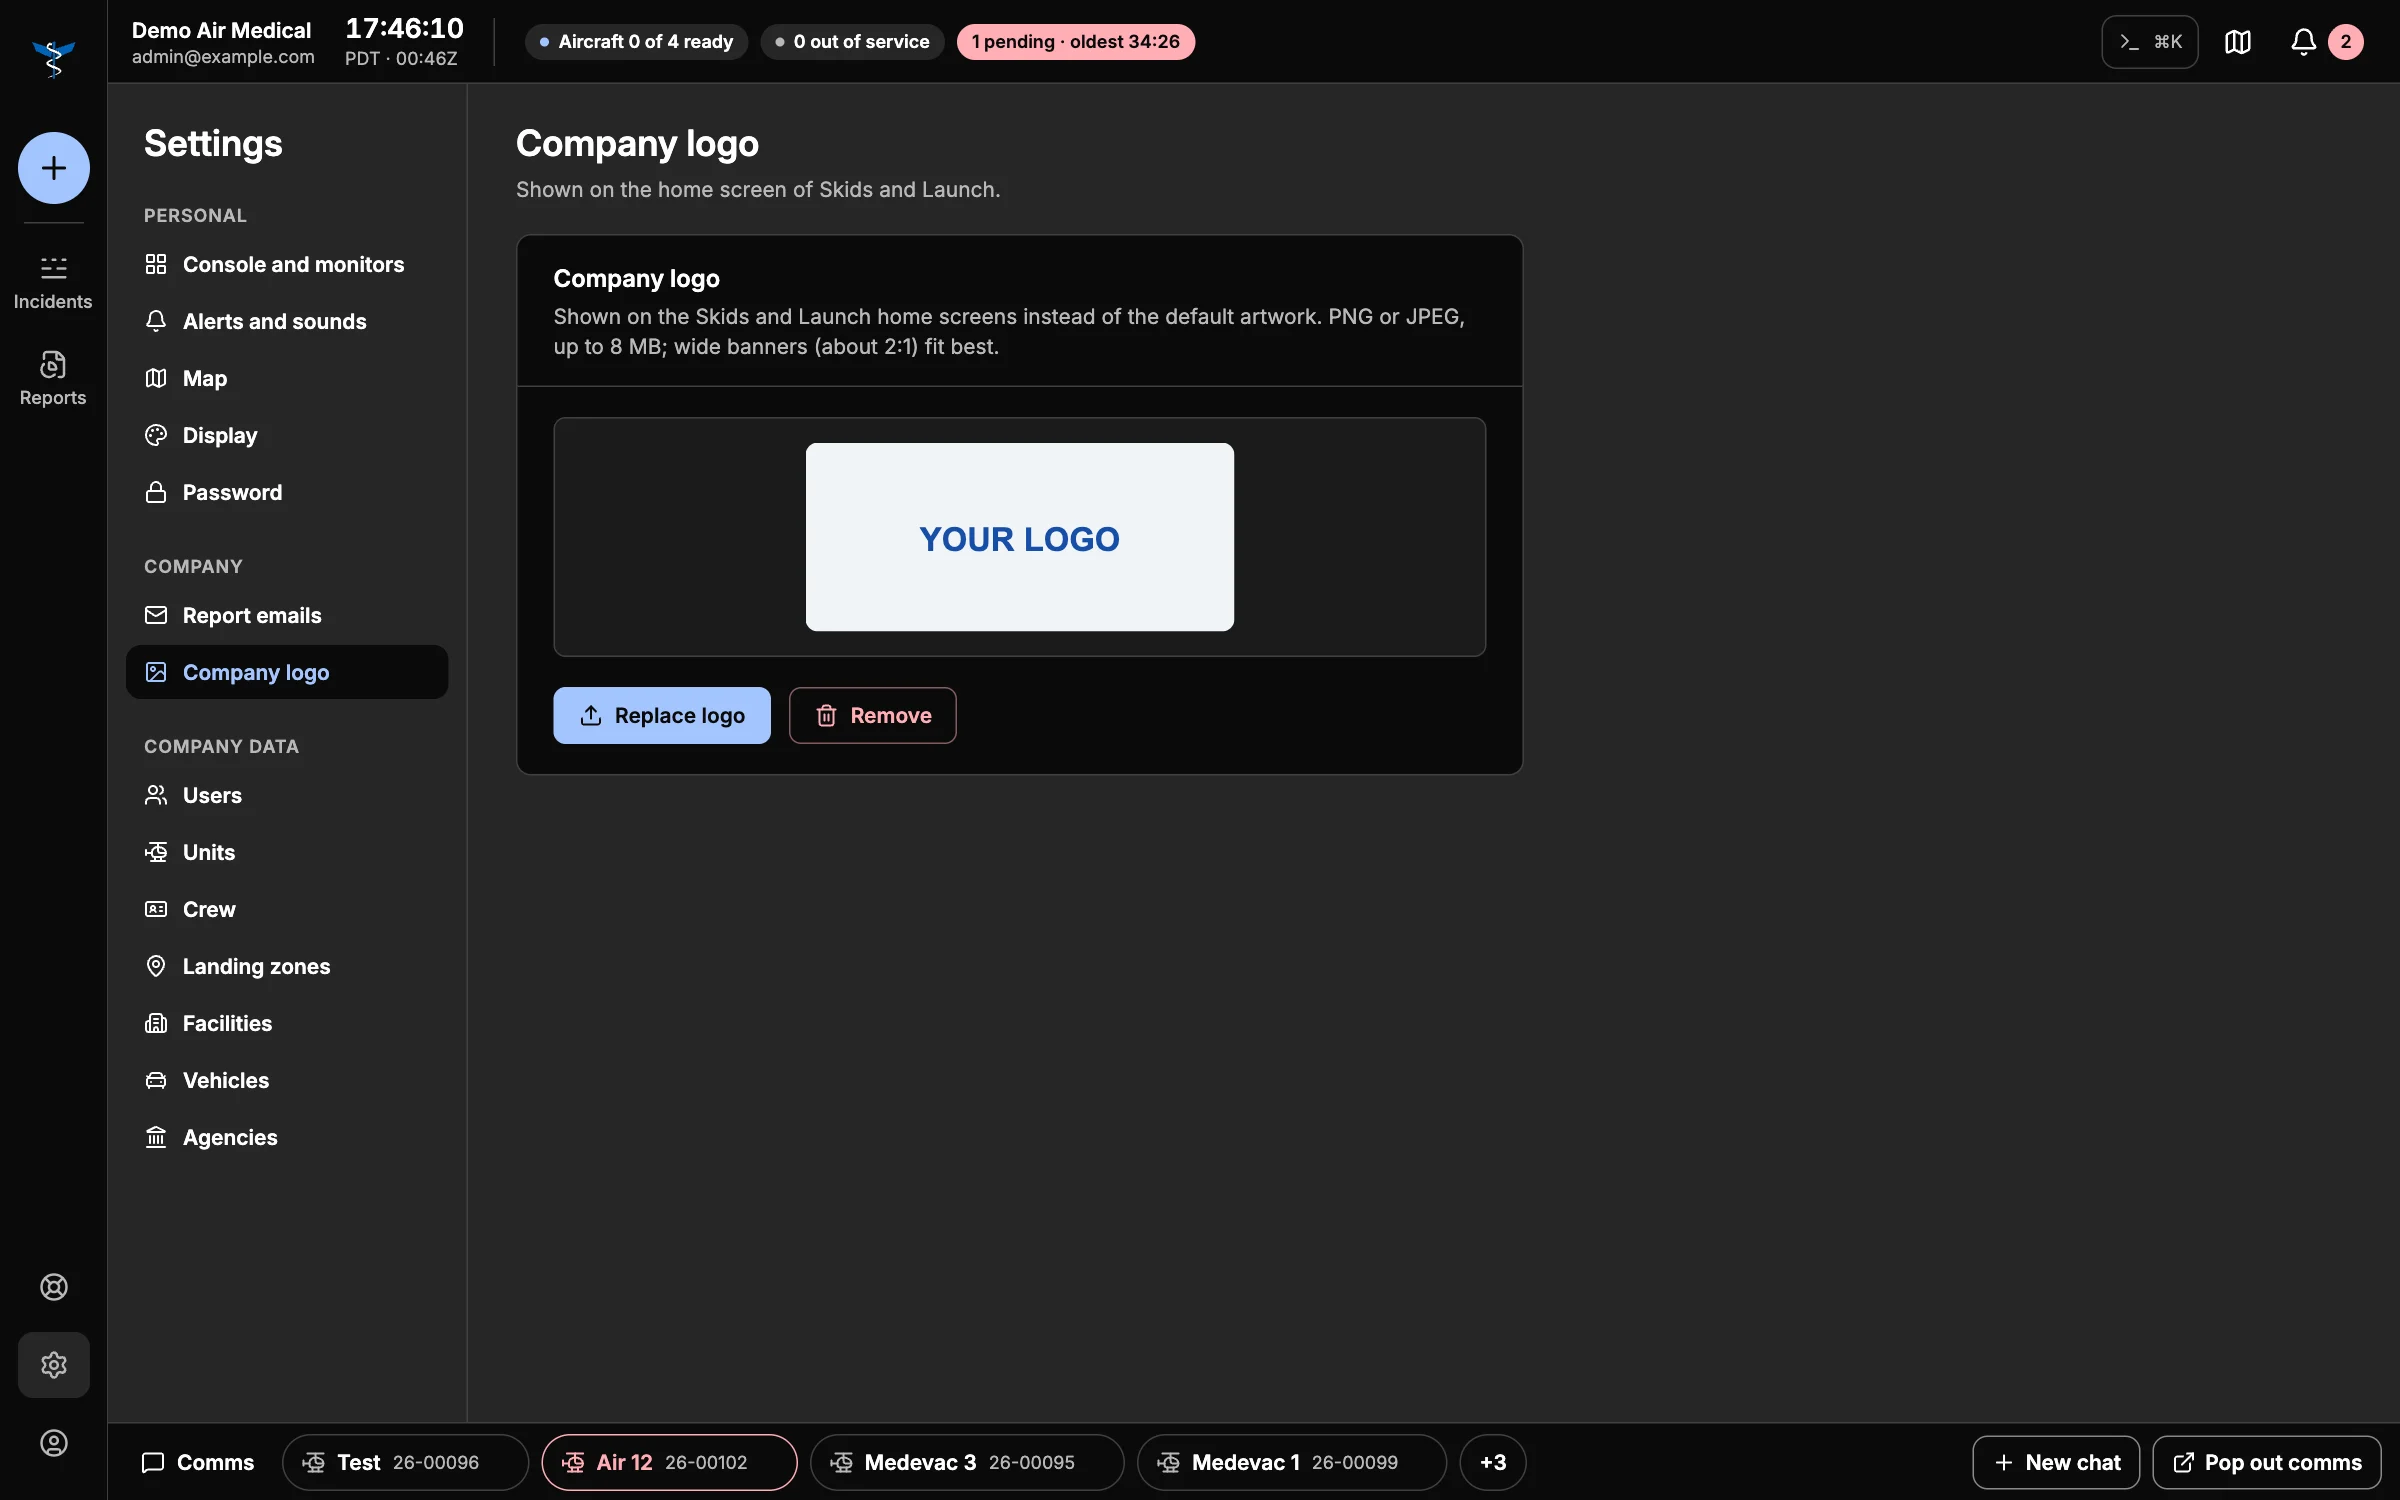Click the blue plus new incident button
This screenshot has width=2400, height=1500.
click(x=54, y=168)
